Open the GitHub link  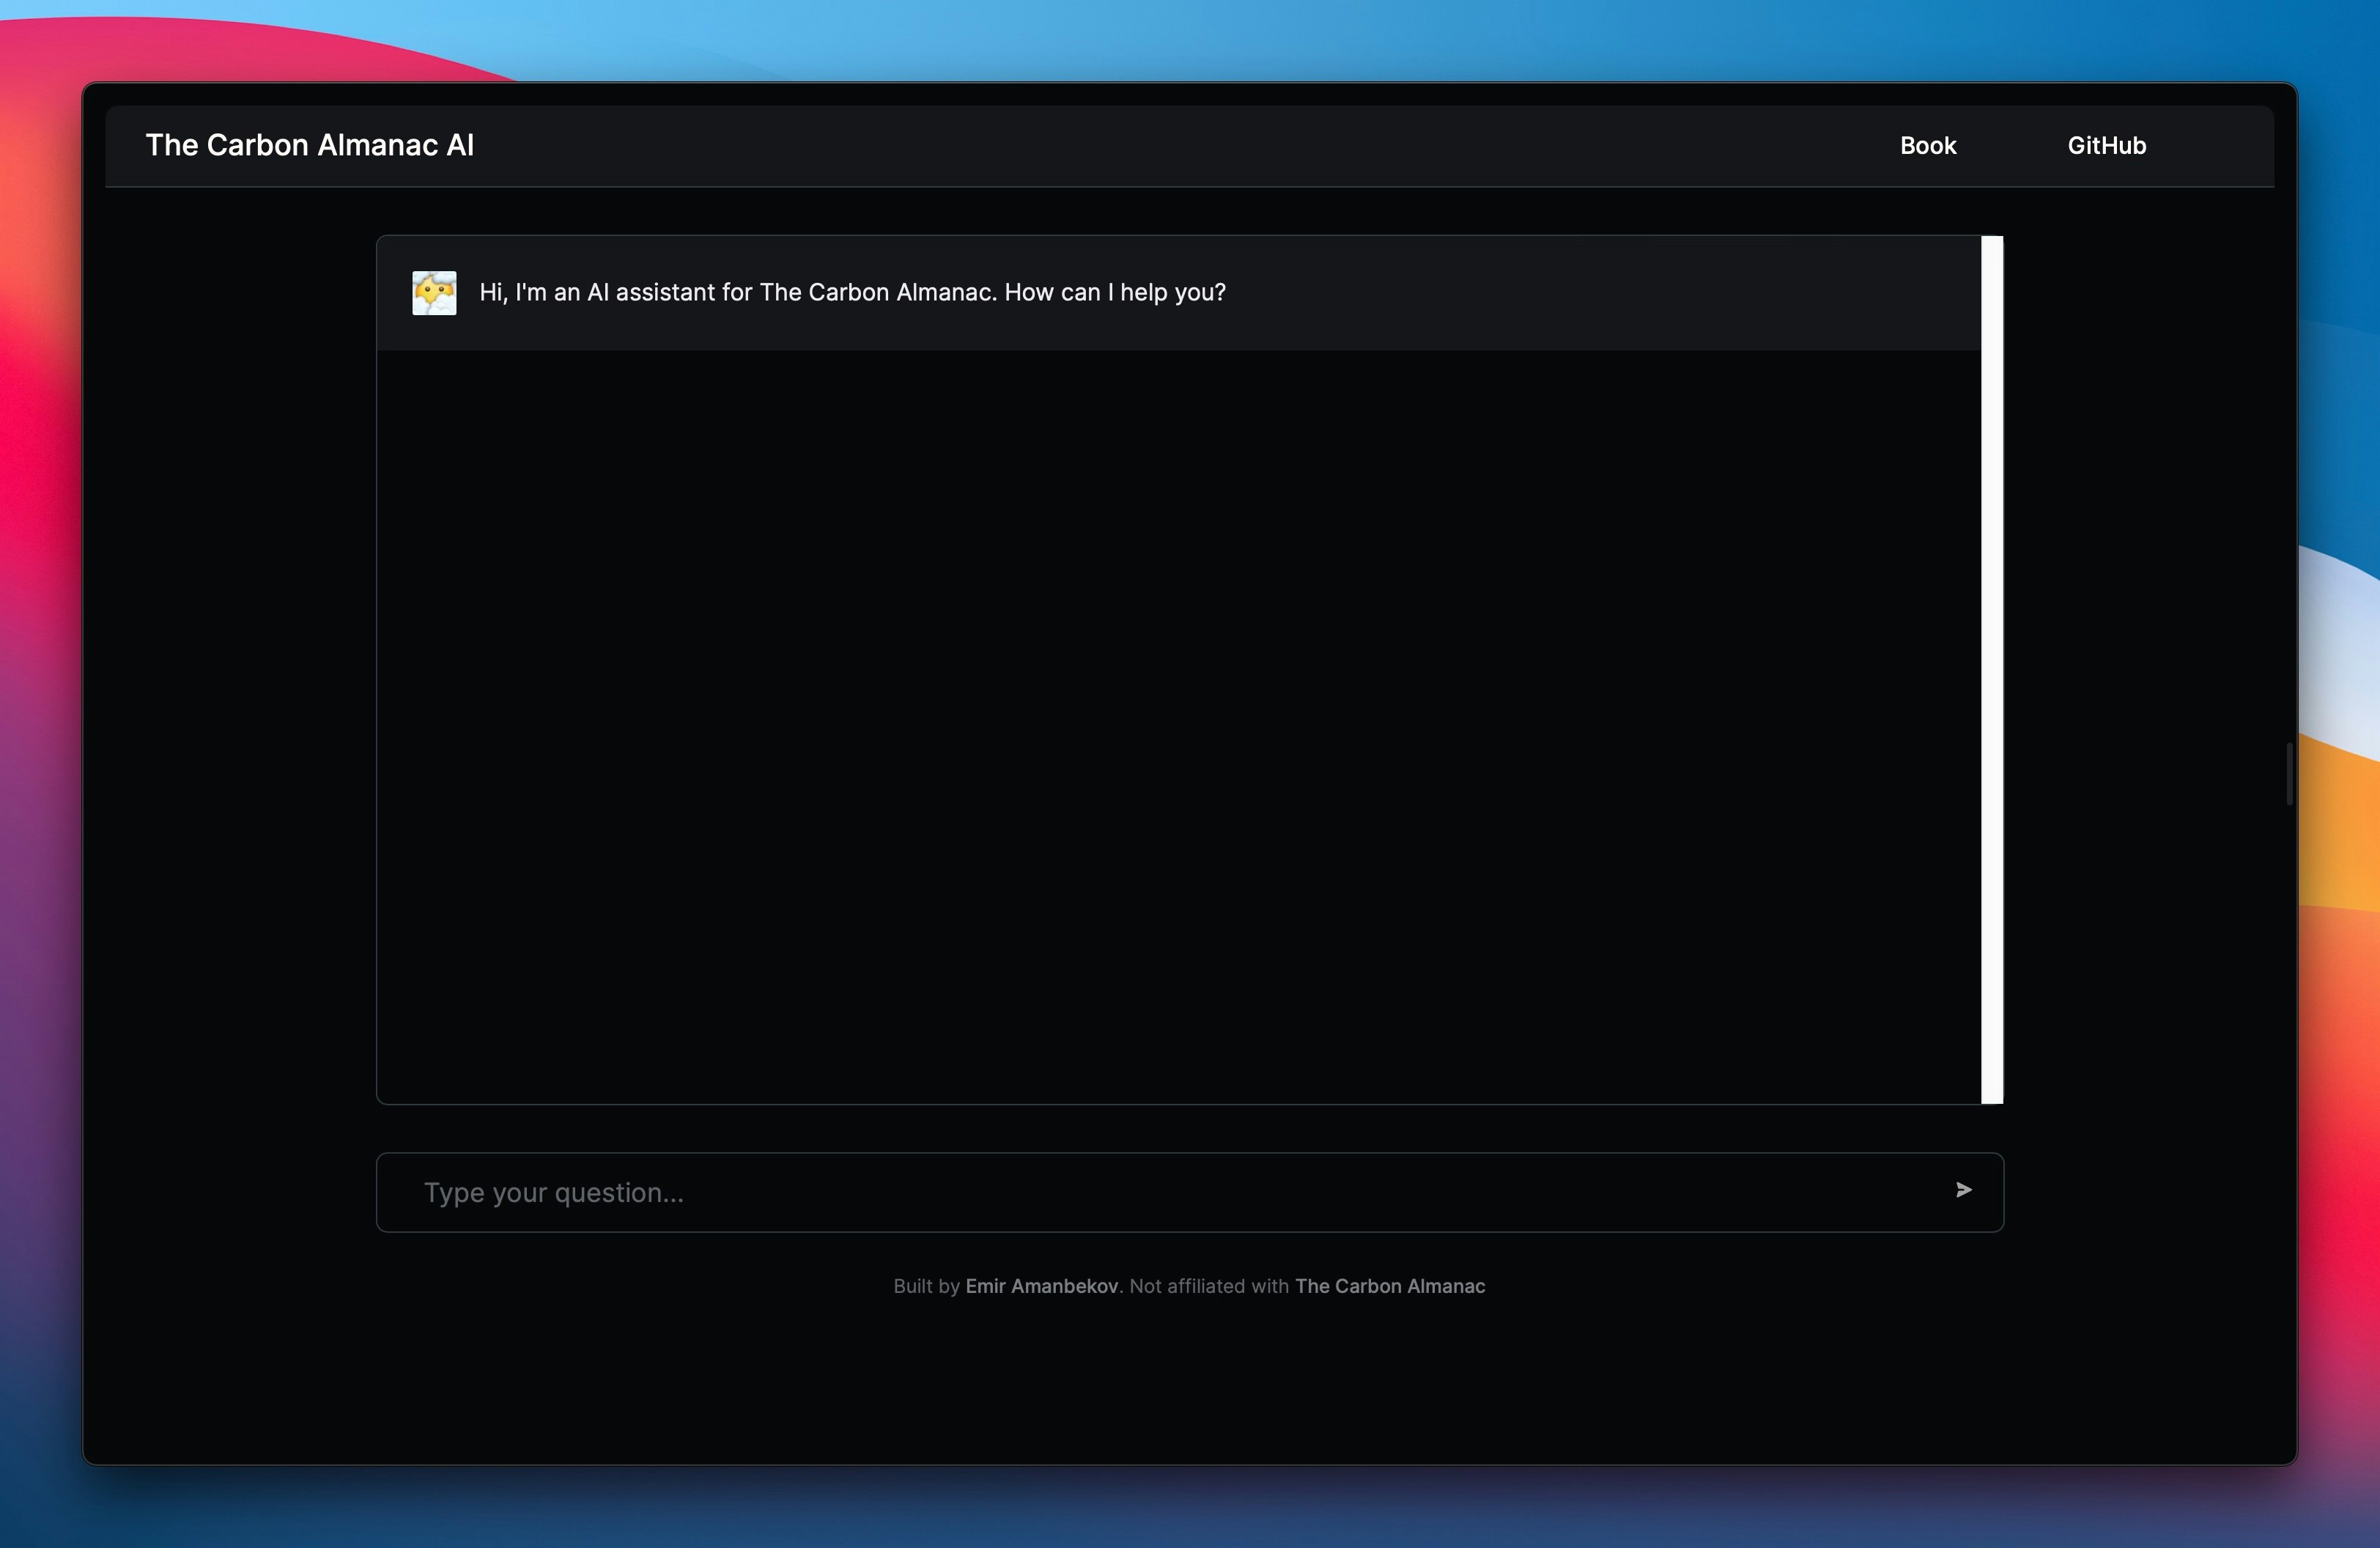click(2106, 146)
